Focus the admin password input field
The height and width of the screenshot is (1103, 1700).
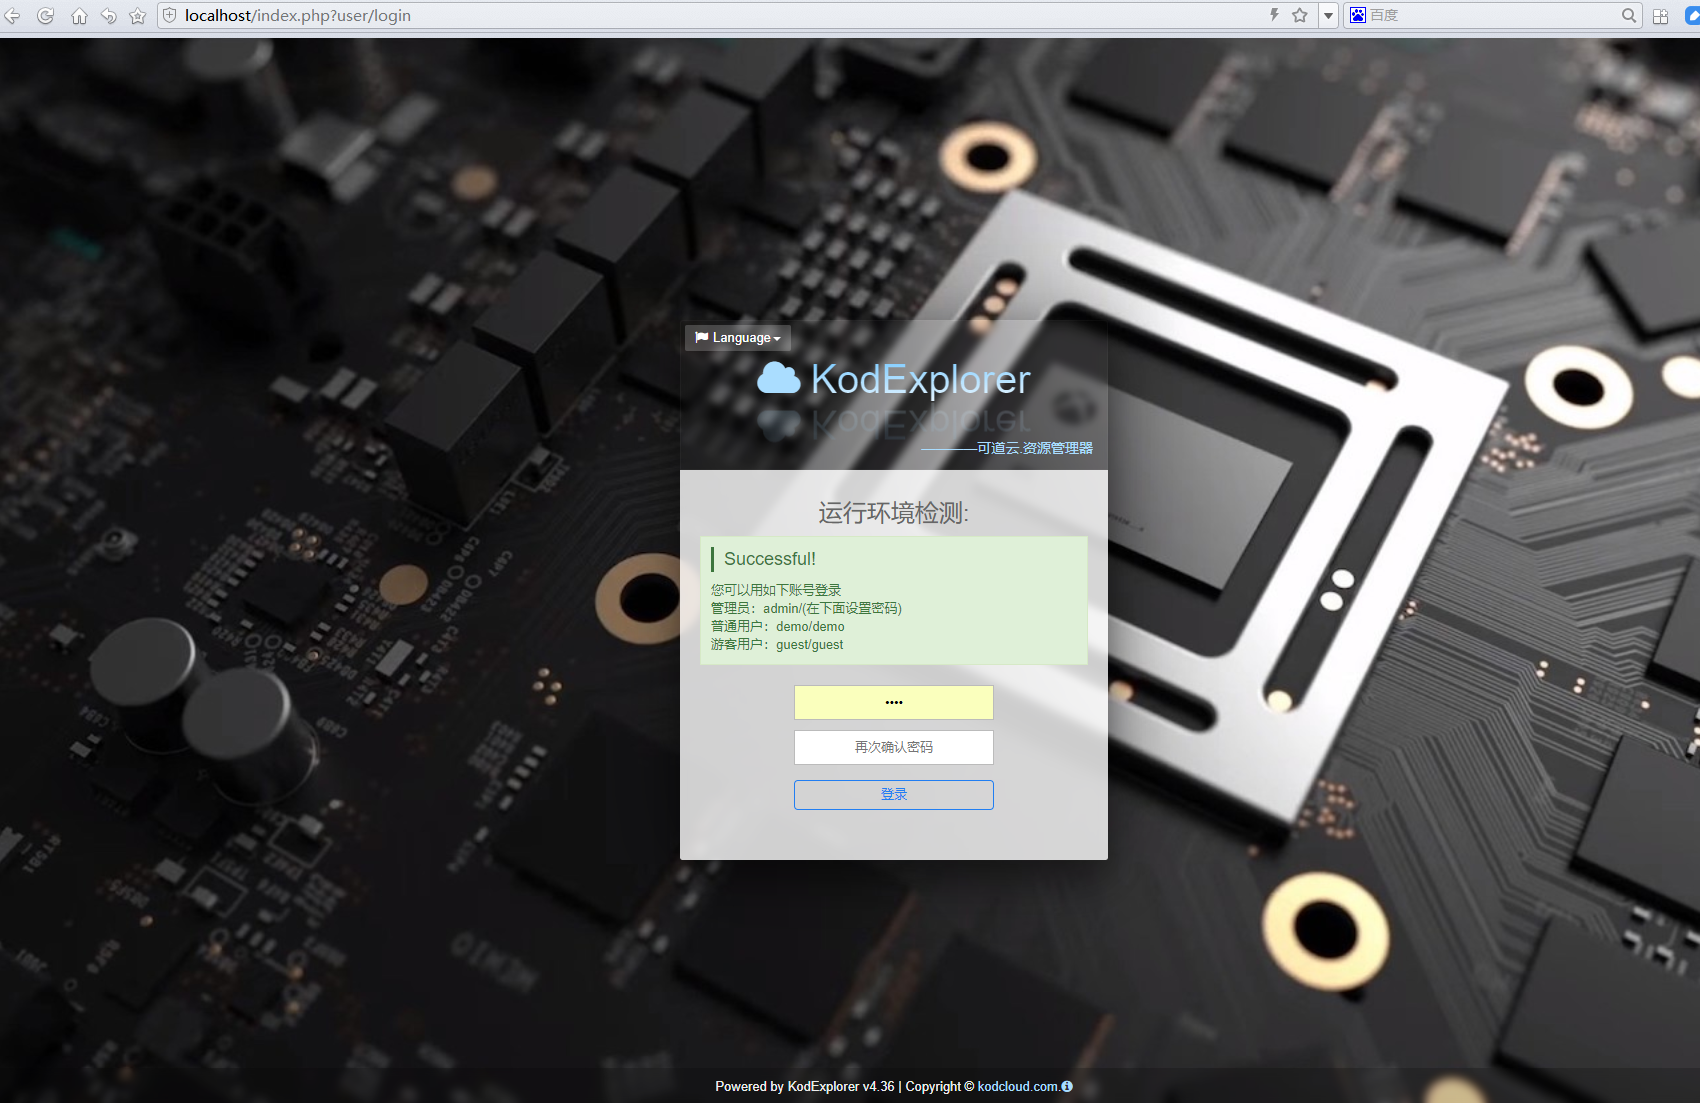tap(893, 702)
